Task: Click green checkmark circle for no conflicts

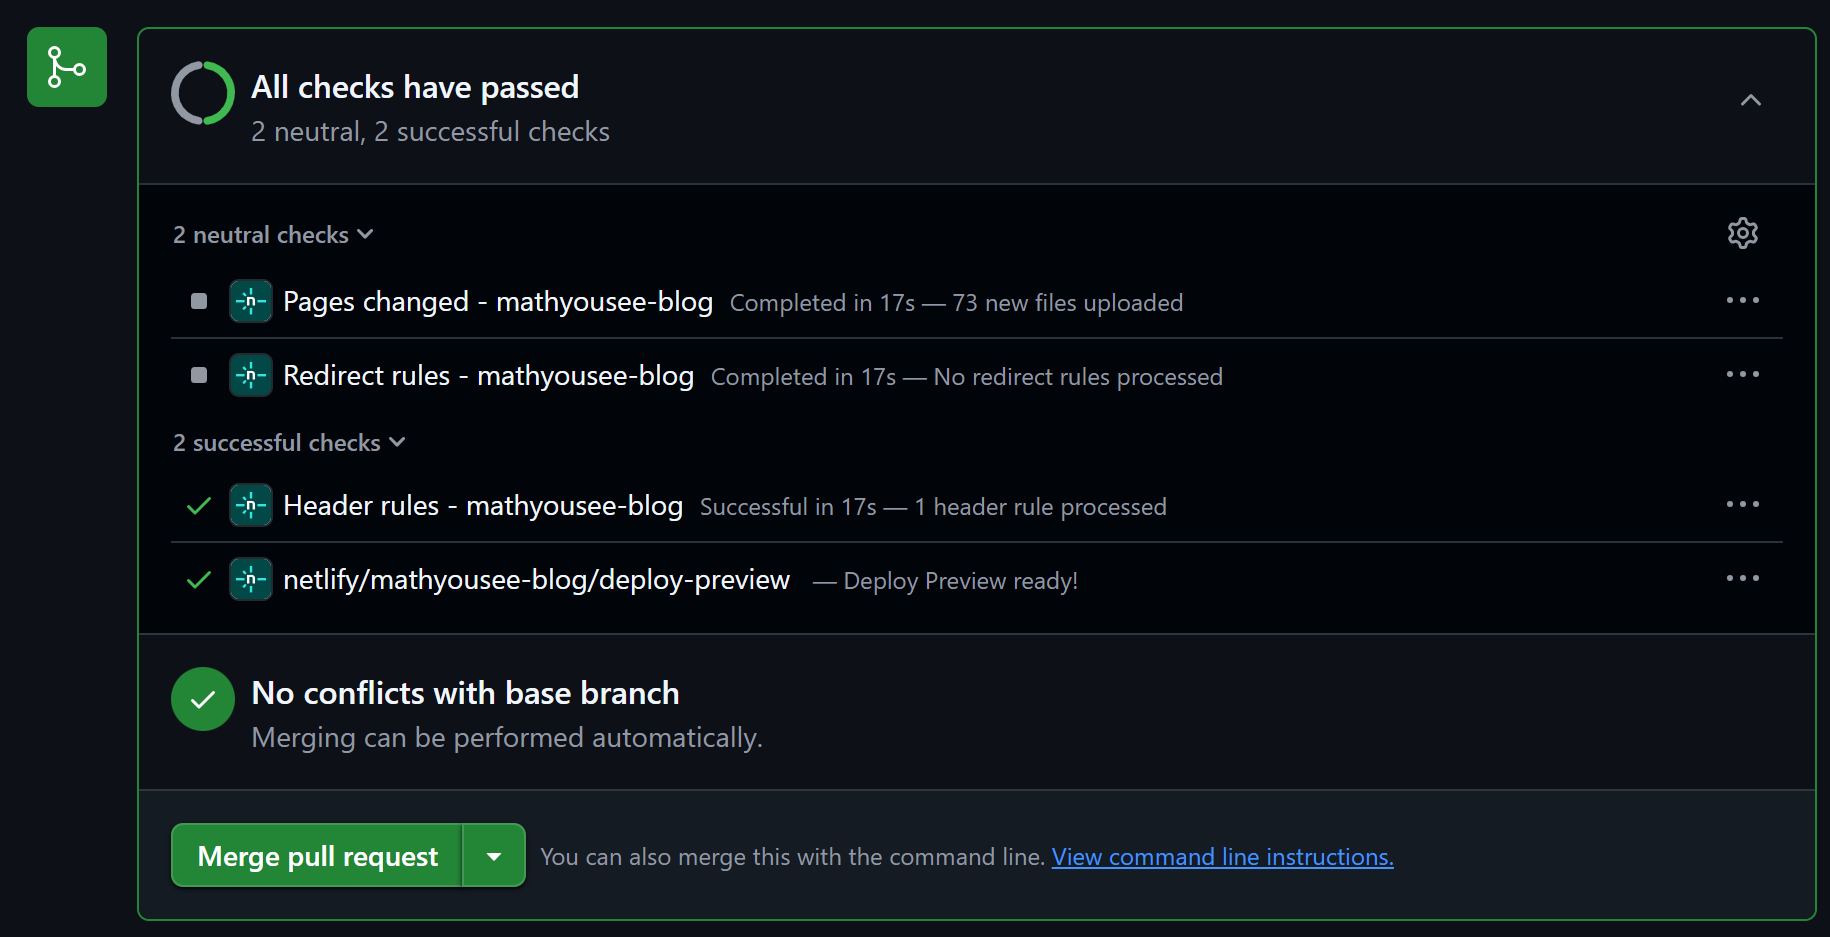Action: click(203, 699)
